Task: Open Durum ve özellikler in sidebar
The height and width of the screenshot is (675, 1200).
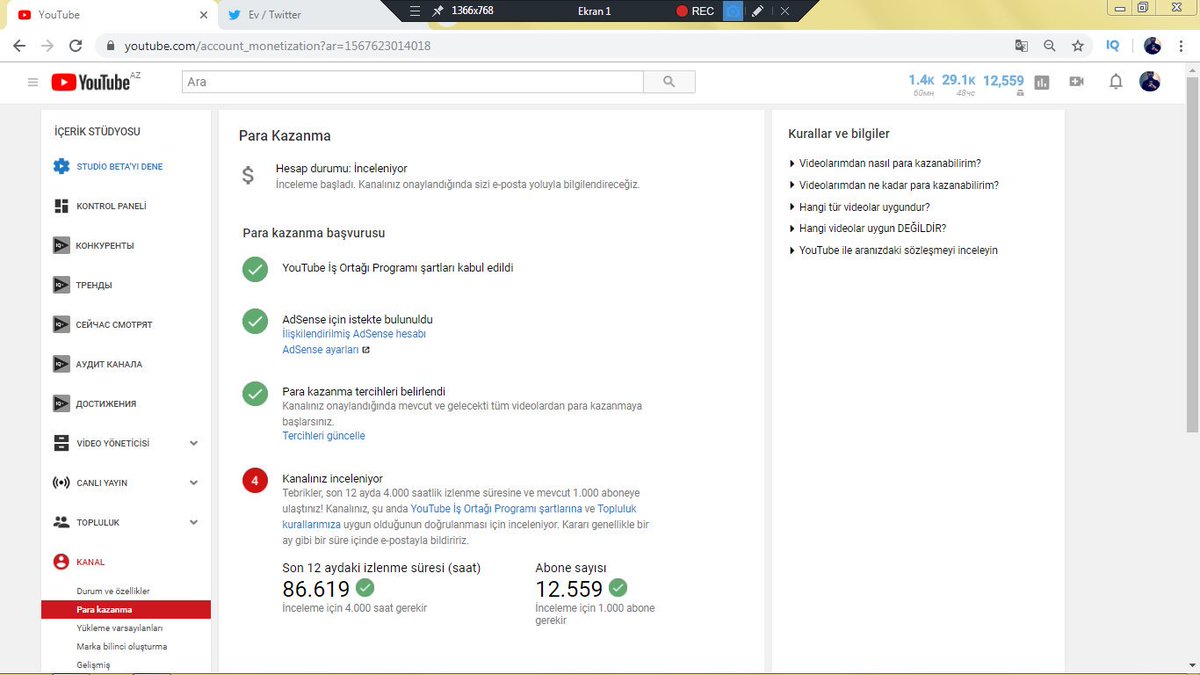Action: (113, 591)
